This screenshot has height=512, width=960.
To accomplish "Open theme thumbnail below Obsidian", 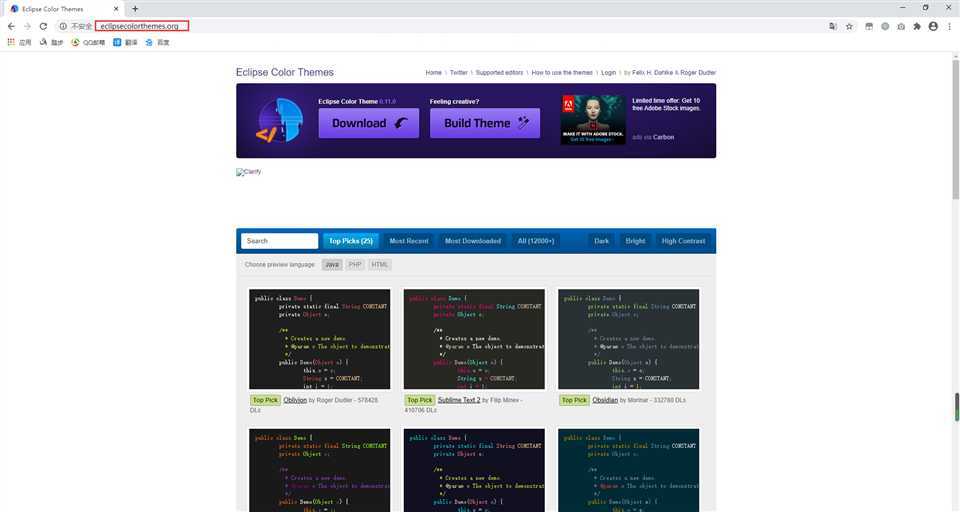I will [x=628, y=470].
